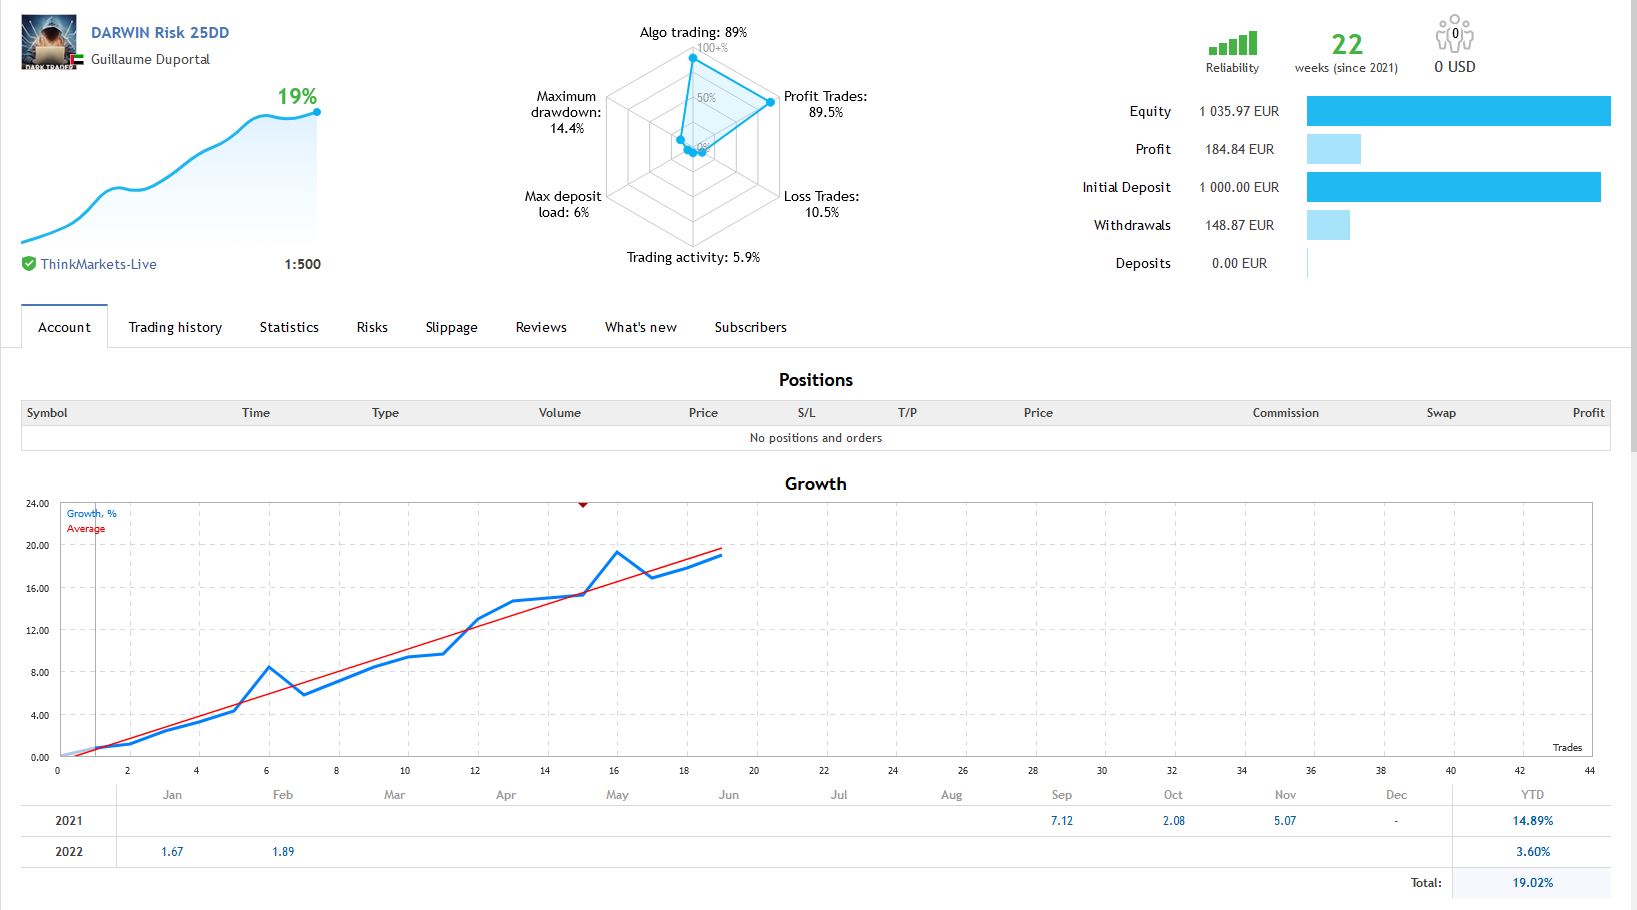Select the Risks tab
The image size is (1637, 910).
(x=372, y=327)
